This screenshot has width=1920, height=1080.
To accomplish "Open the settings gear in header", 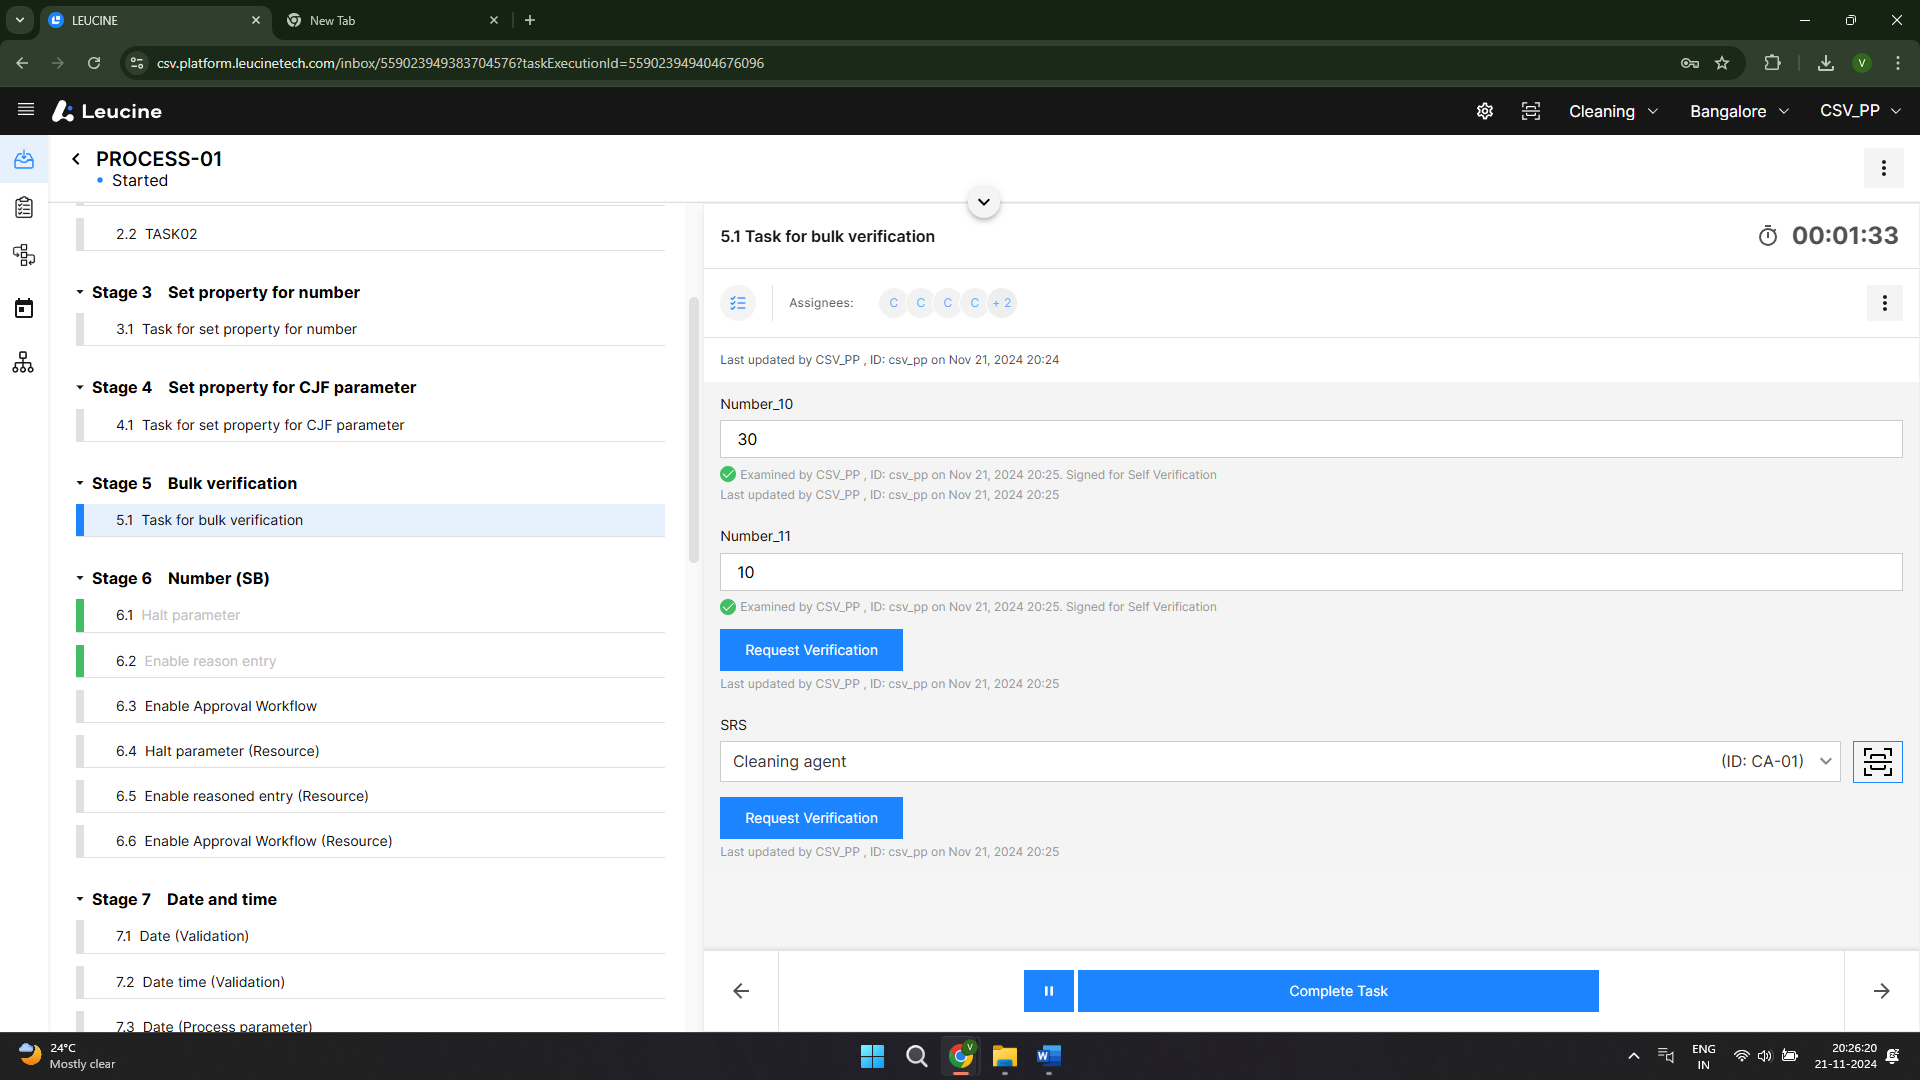I will click(x=1485, y=111).
